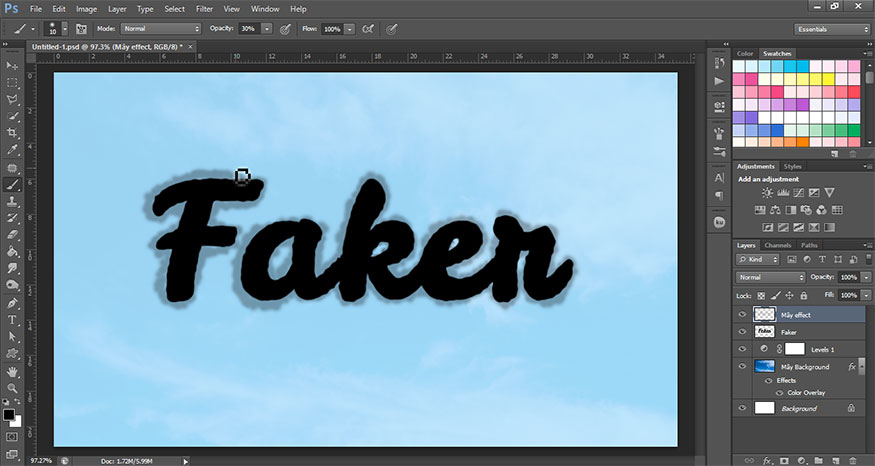
Task: Toggle lock transparent pixels
Action: pos(761,295)
